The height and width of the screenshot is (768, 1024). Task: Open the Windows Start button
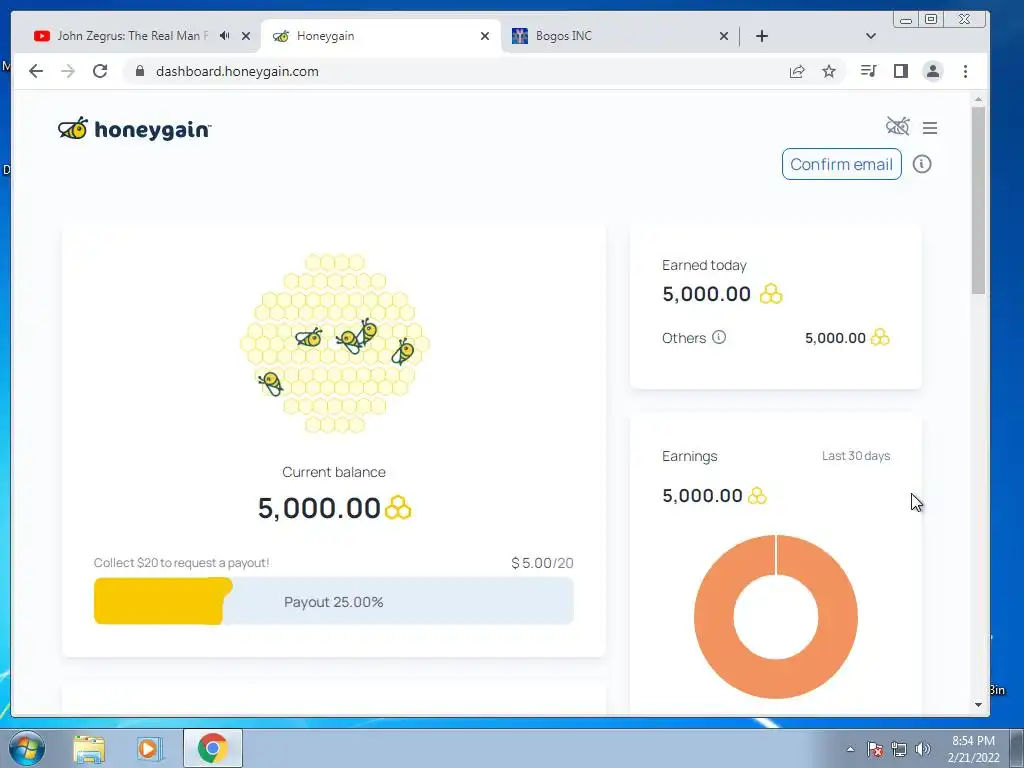click(x=27, y=748)
